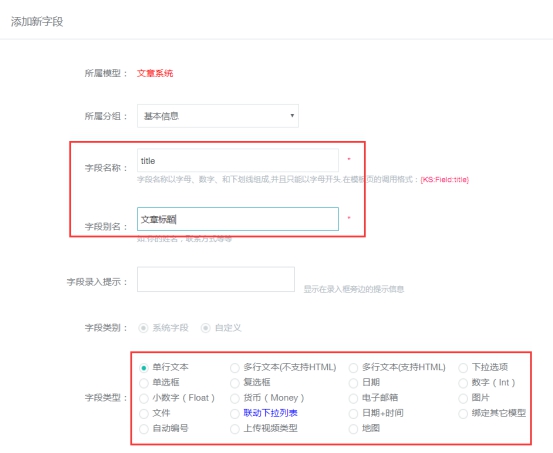
Task: Choose 多行文本(不支持HTML) field type
Action: (235, 368)
